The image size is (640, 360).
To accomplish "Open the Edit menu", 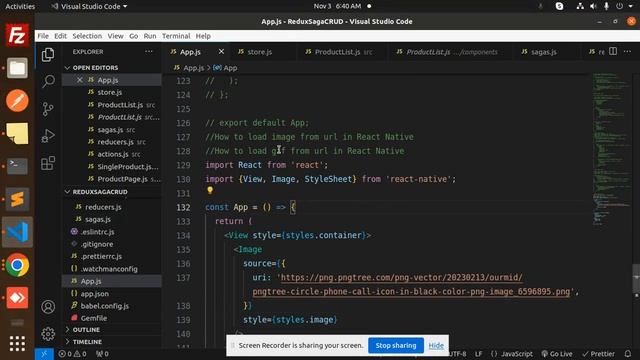I will [60, 36].
